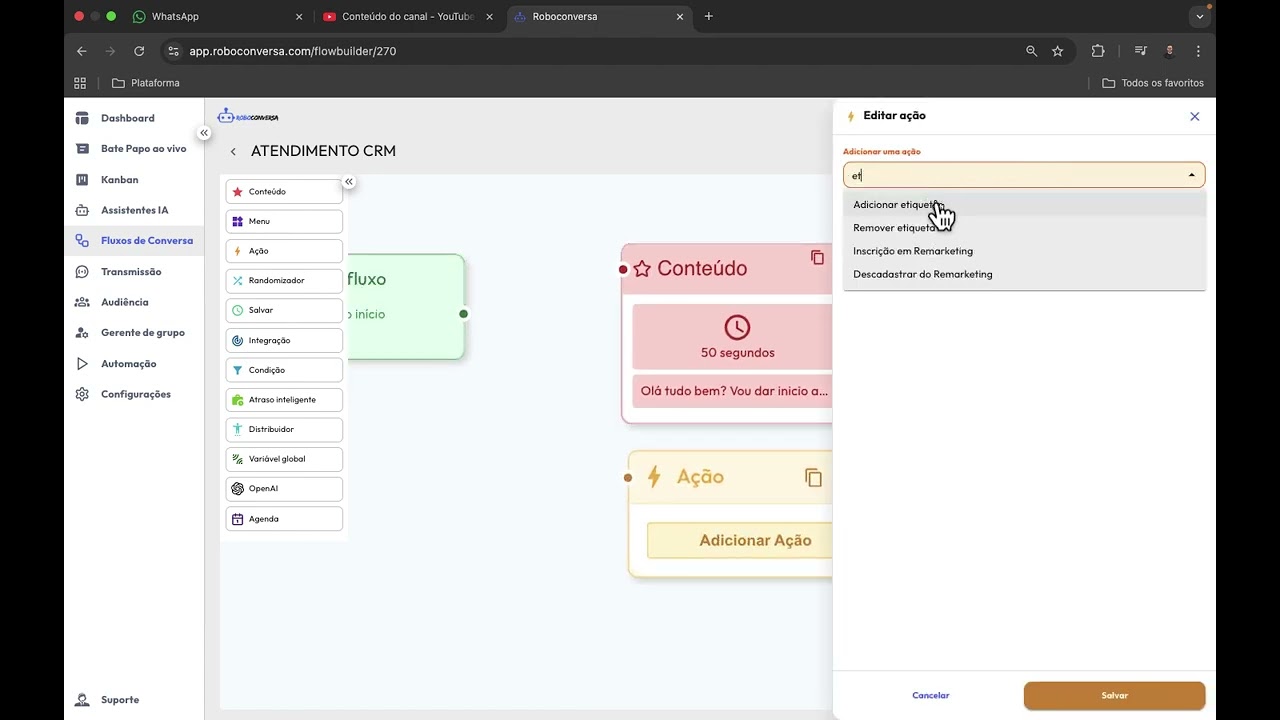1280x720 pixels.
Task: Select the Randomizador node type
Action: click(284, 281)
